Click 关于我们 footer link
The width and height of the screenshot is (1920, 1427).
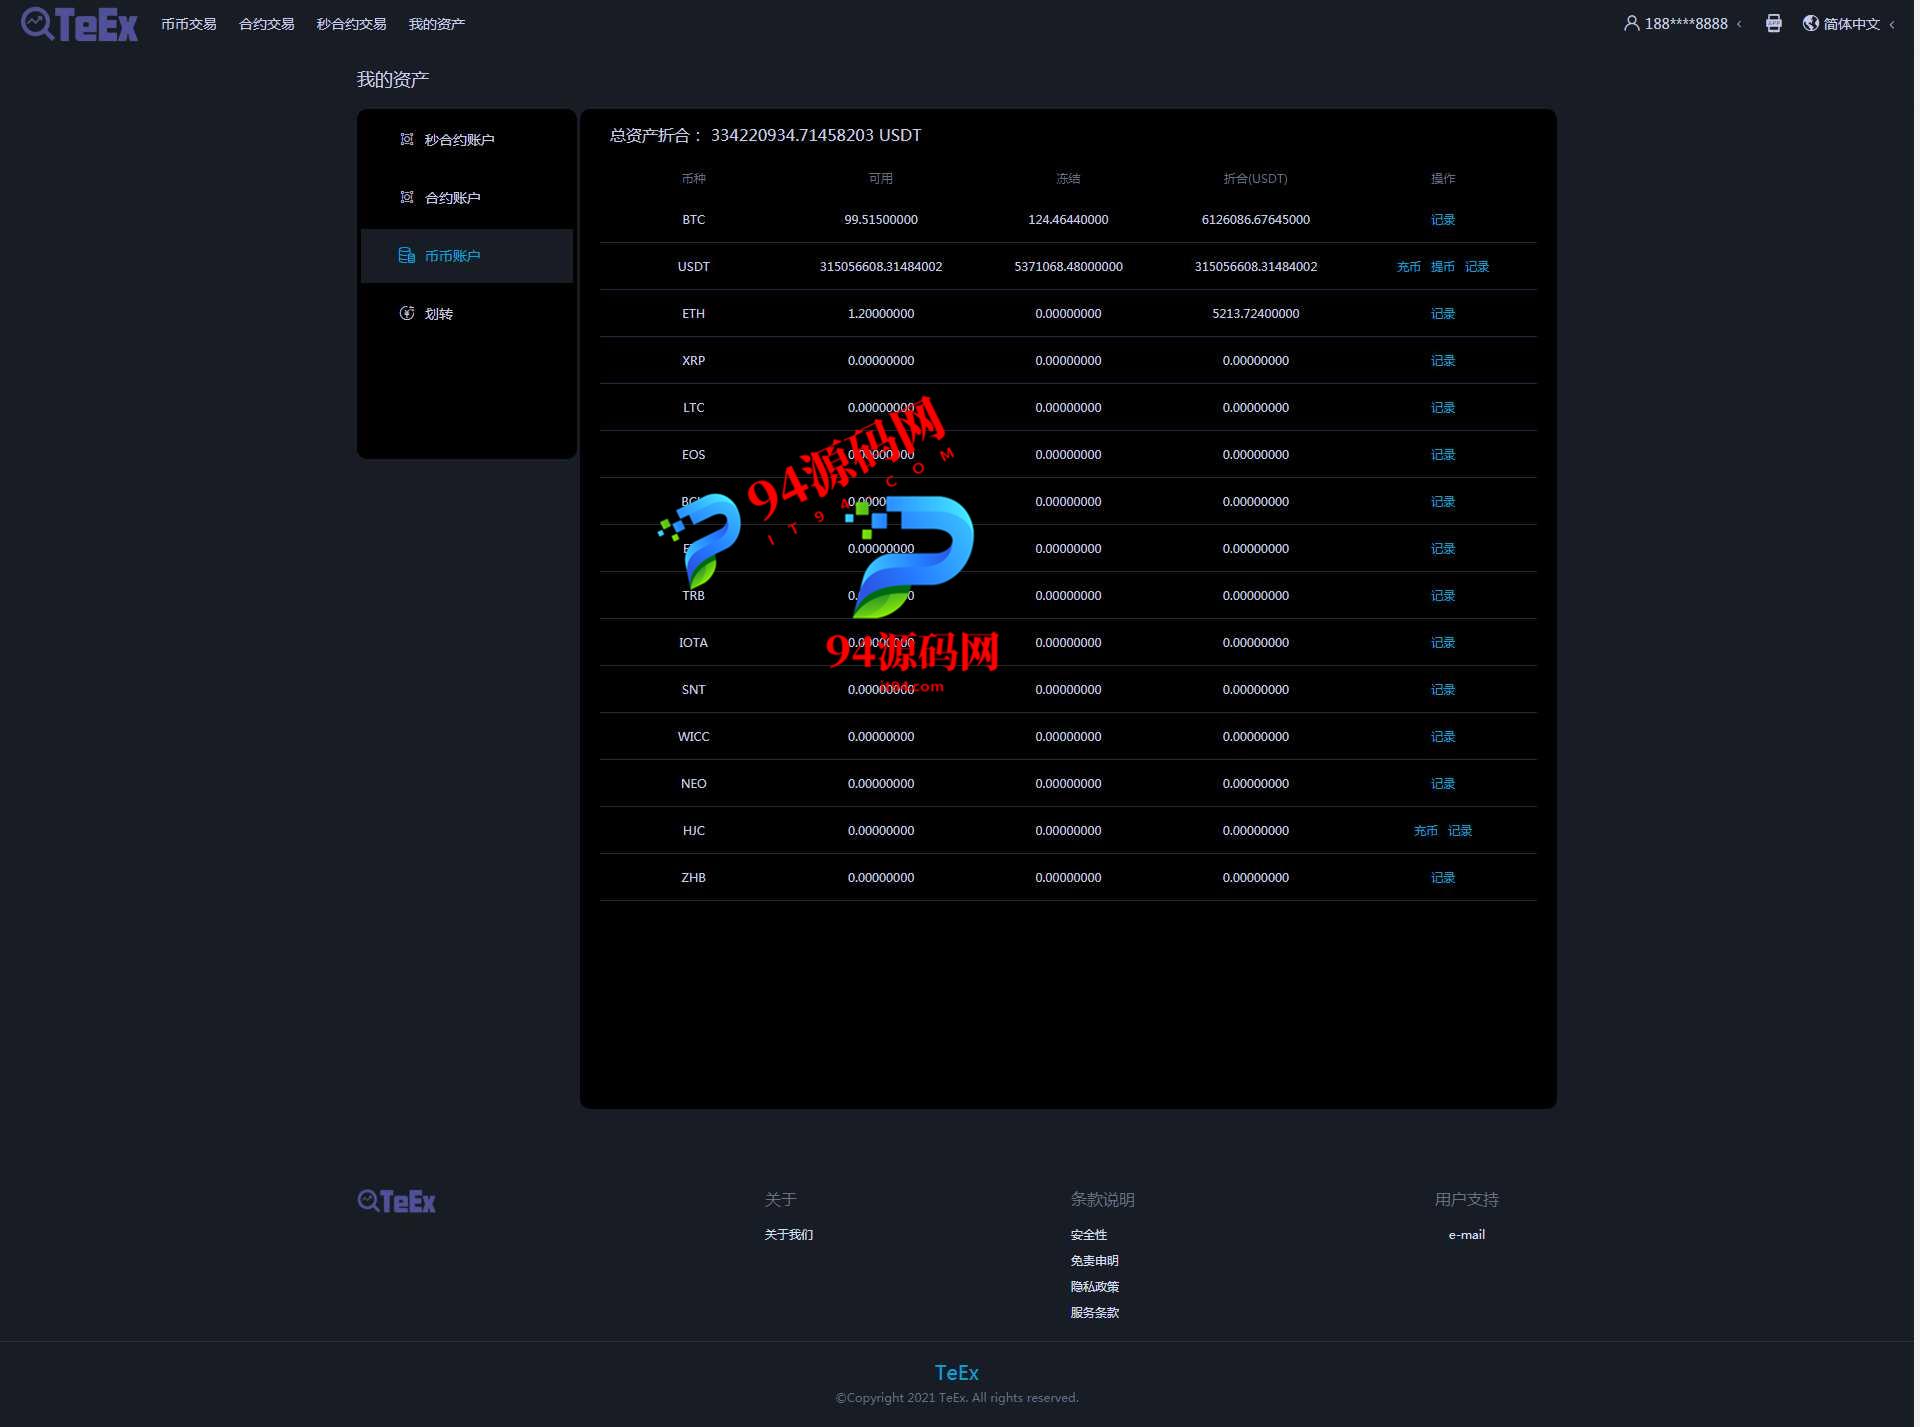789,1235
